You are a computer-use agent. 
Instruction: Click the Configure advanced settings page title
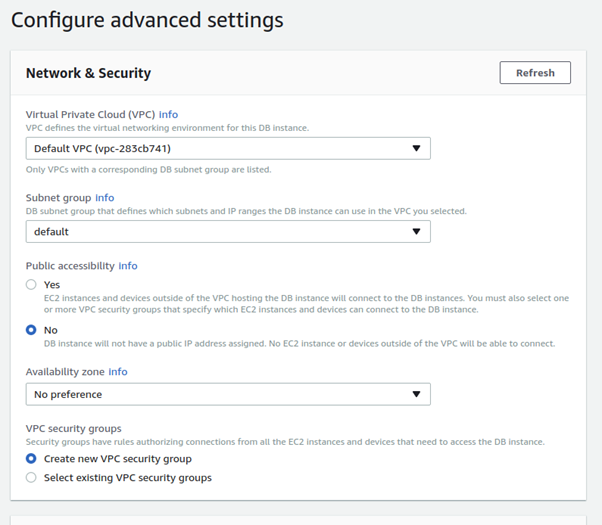[147, 20]
